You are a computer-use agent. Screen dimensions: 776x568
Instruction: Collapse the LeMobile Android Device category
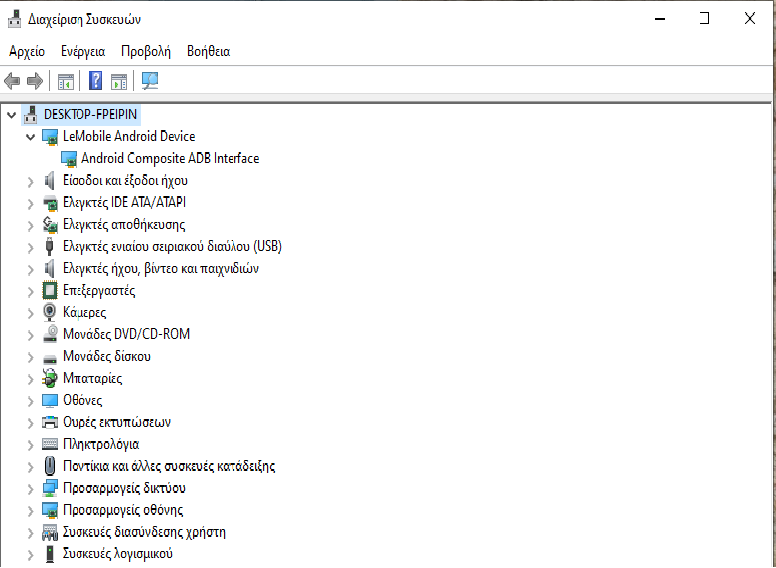click(x=30, y=137)
